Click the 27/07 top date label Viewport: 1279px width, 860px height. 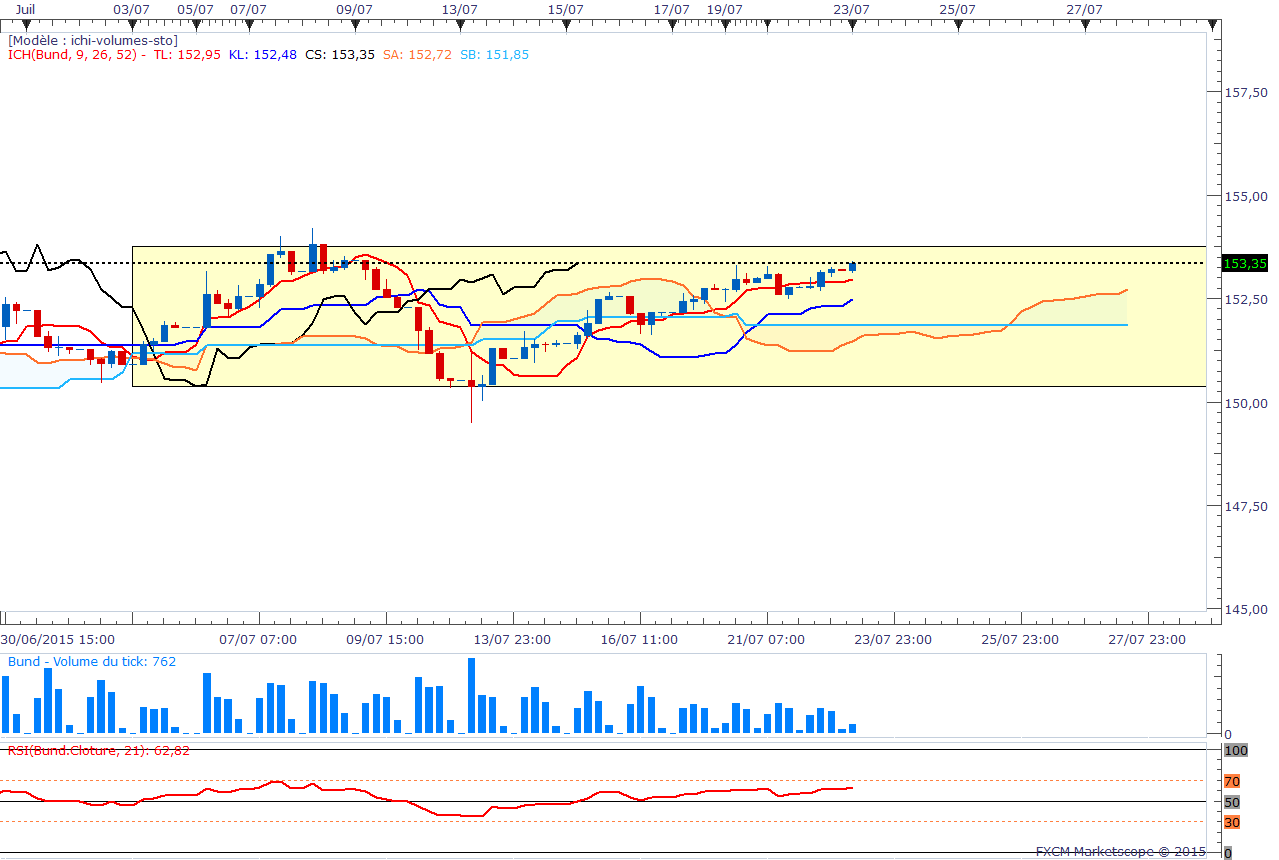tap(1085, 9)
